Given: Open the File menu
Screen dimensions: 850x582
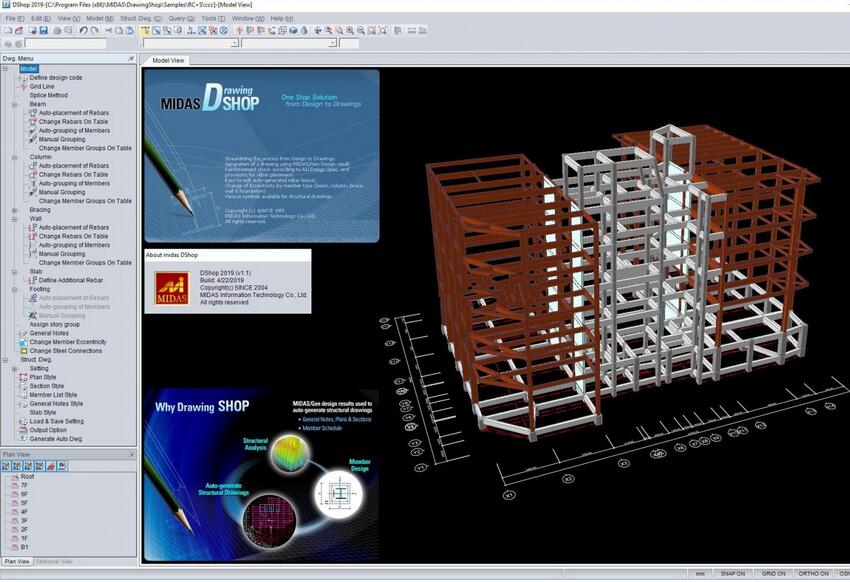Looking at the screenshot, I should click(x=15, y=18).
